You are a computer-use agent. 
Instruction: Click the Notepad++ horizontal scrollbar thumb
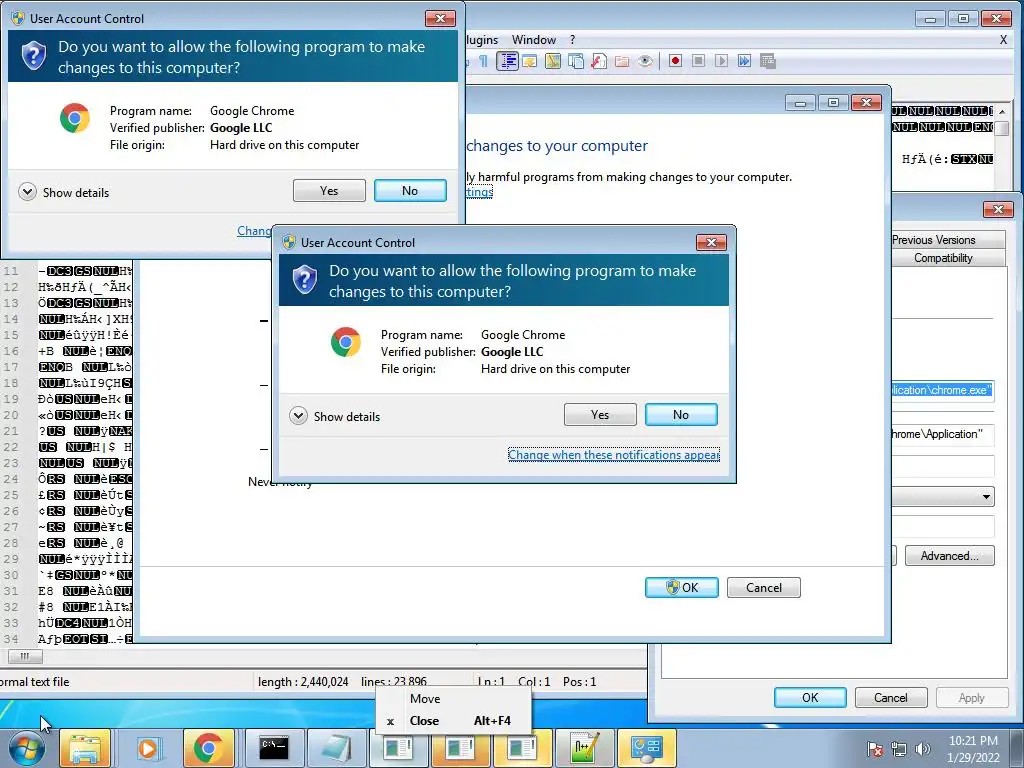[25, 656]
